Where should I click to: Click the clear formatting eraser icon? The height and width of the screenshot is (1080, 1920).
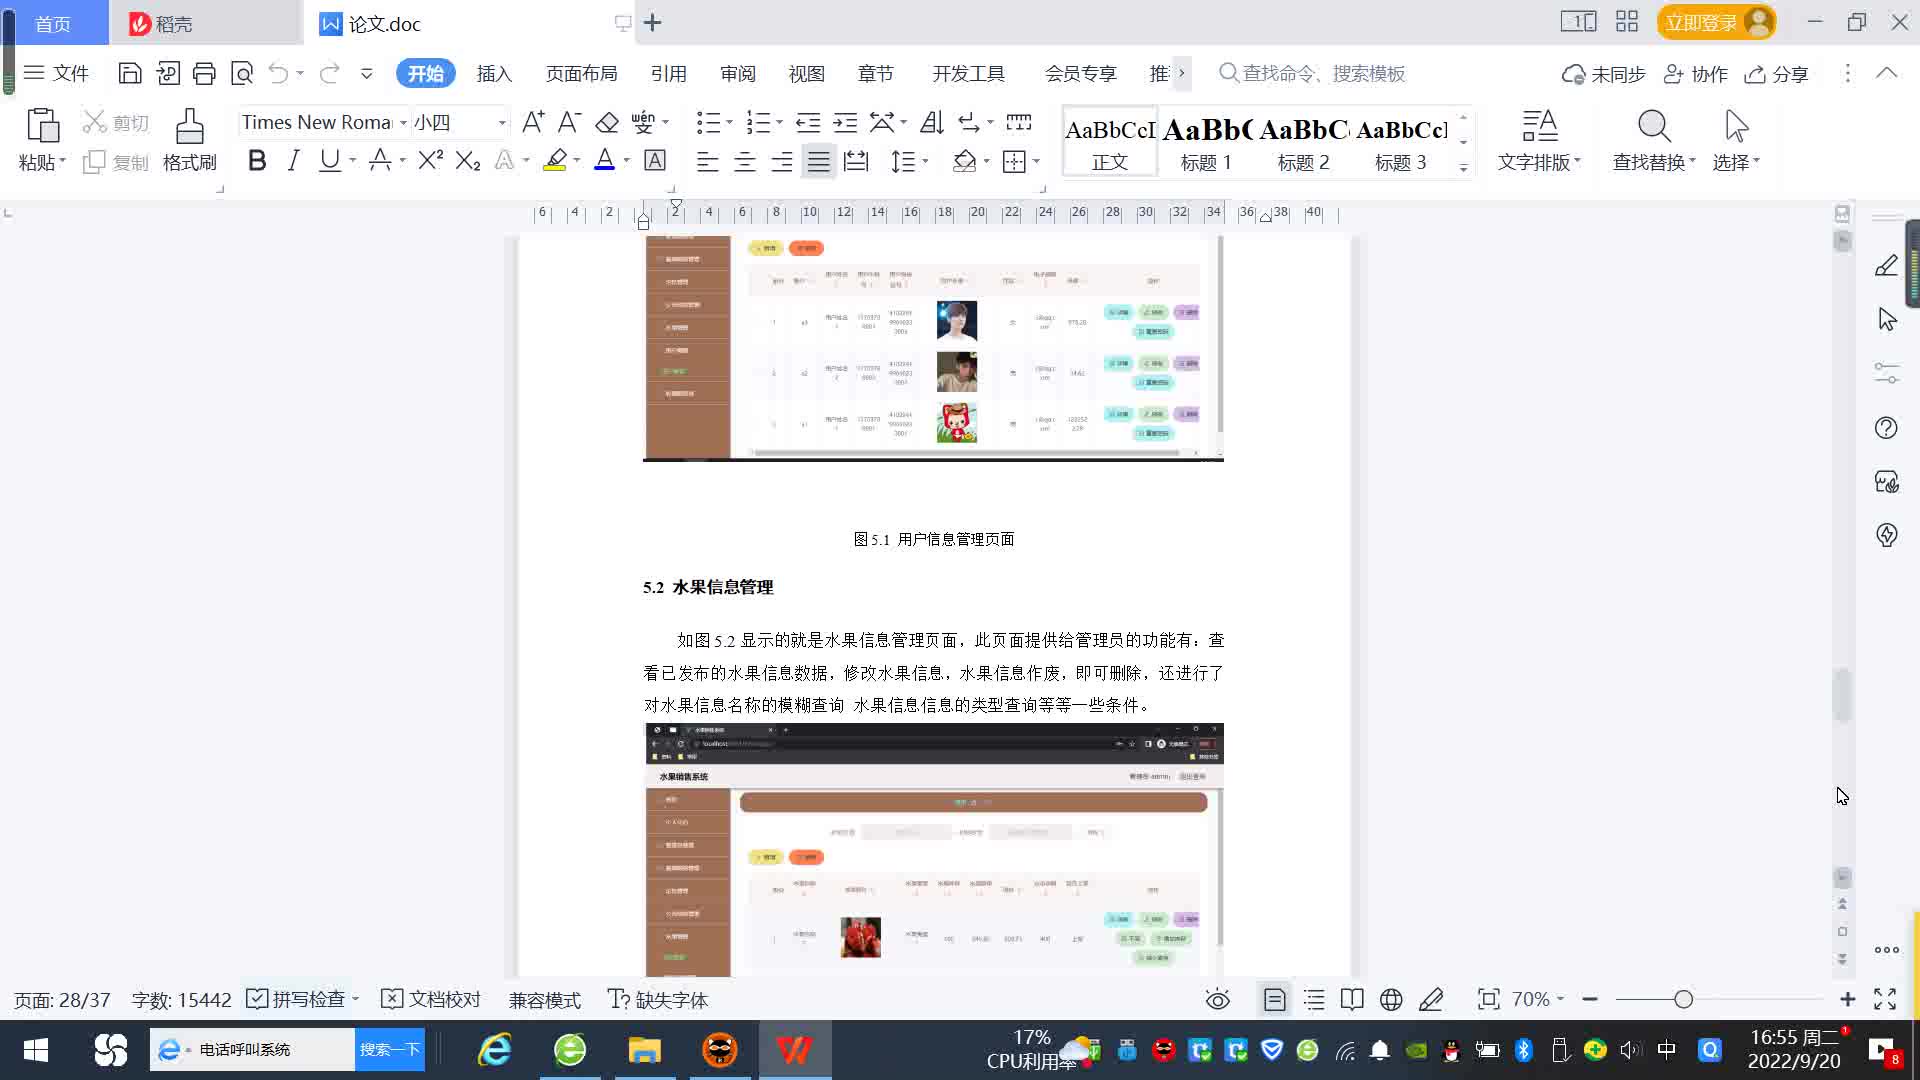(x=606, y=123)
